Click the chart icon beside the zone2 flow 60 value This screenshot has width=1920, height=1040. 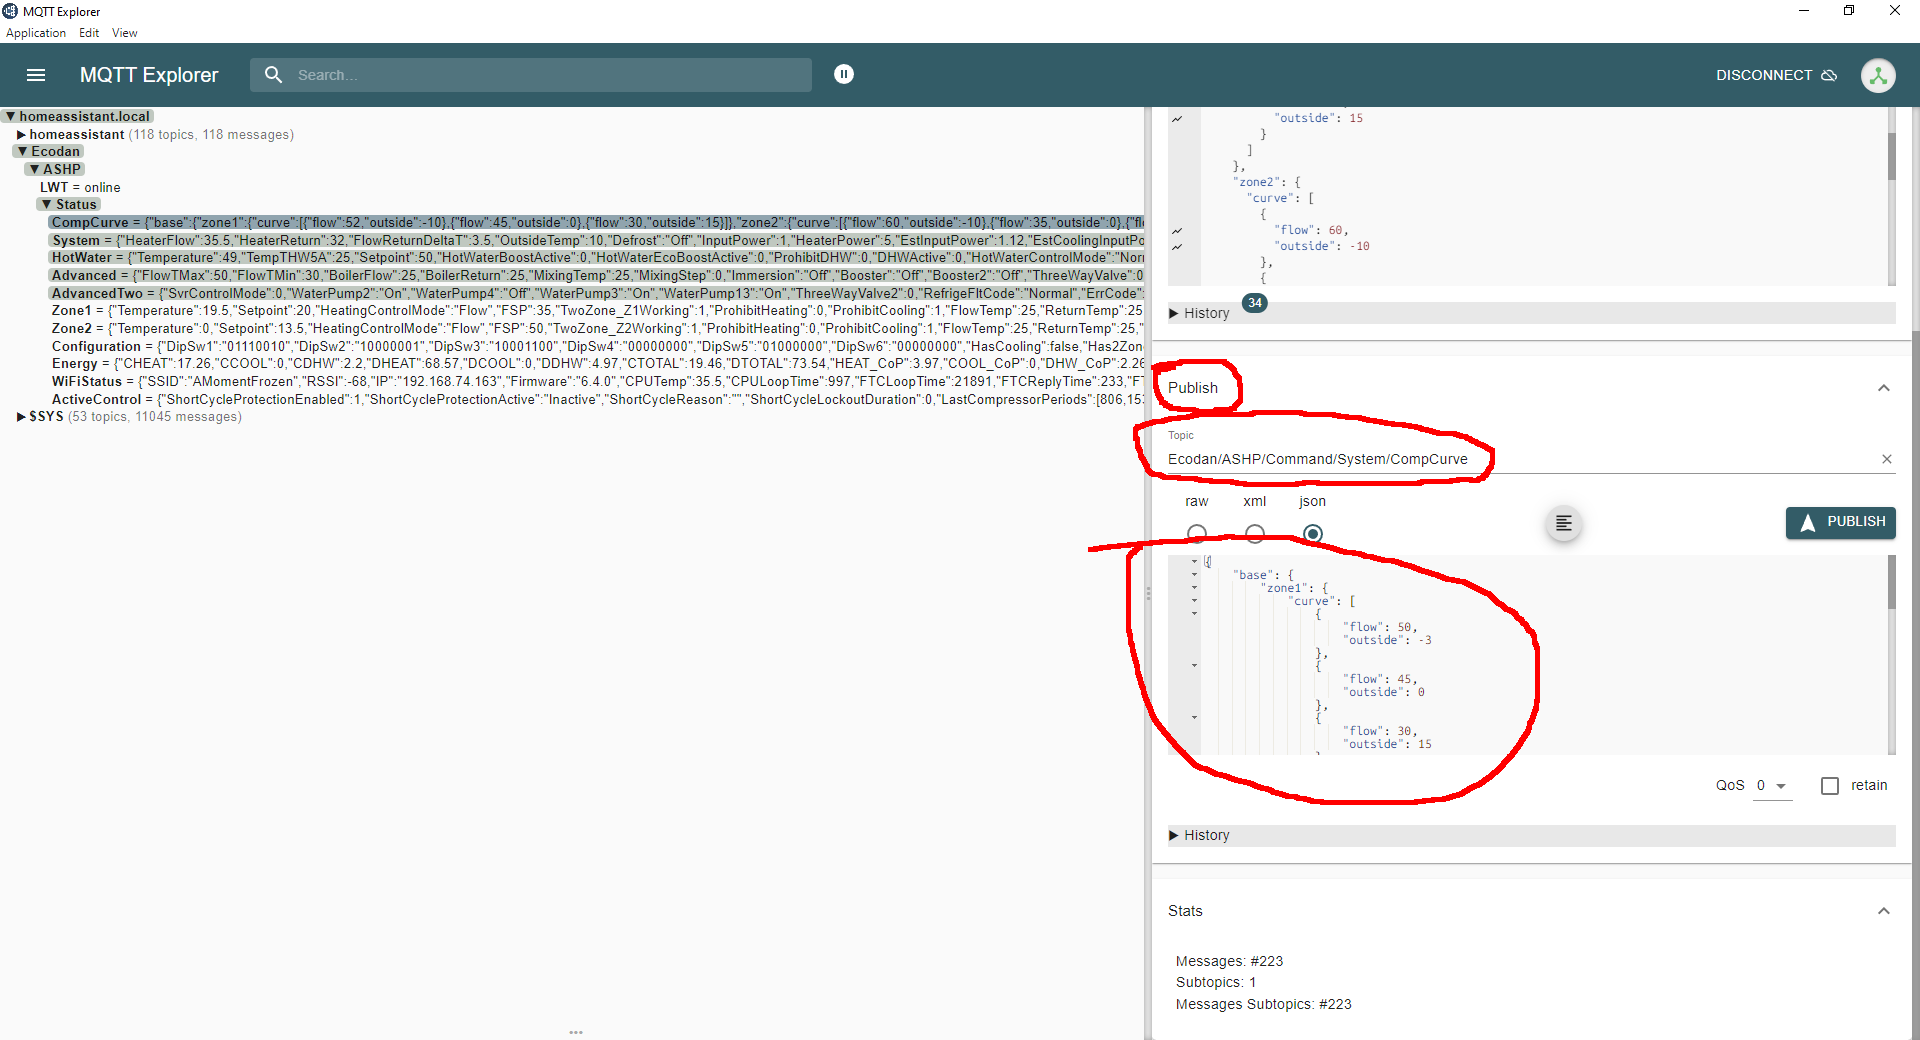pyautogui.click(x=1177, y=231)
